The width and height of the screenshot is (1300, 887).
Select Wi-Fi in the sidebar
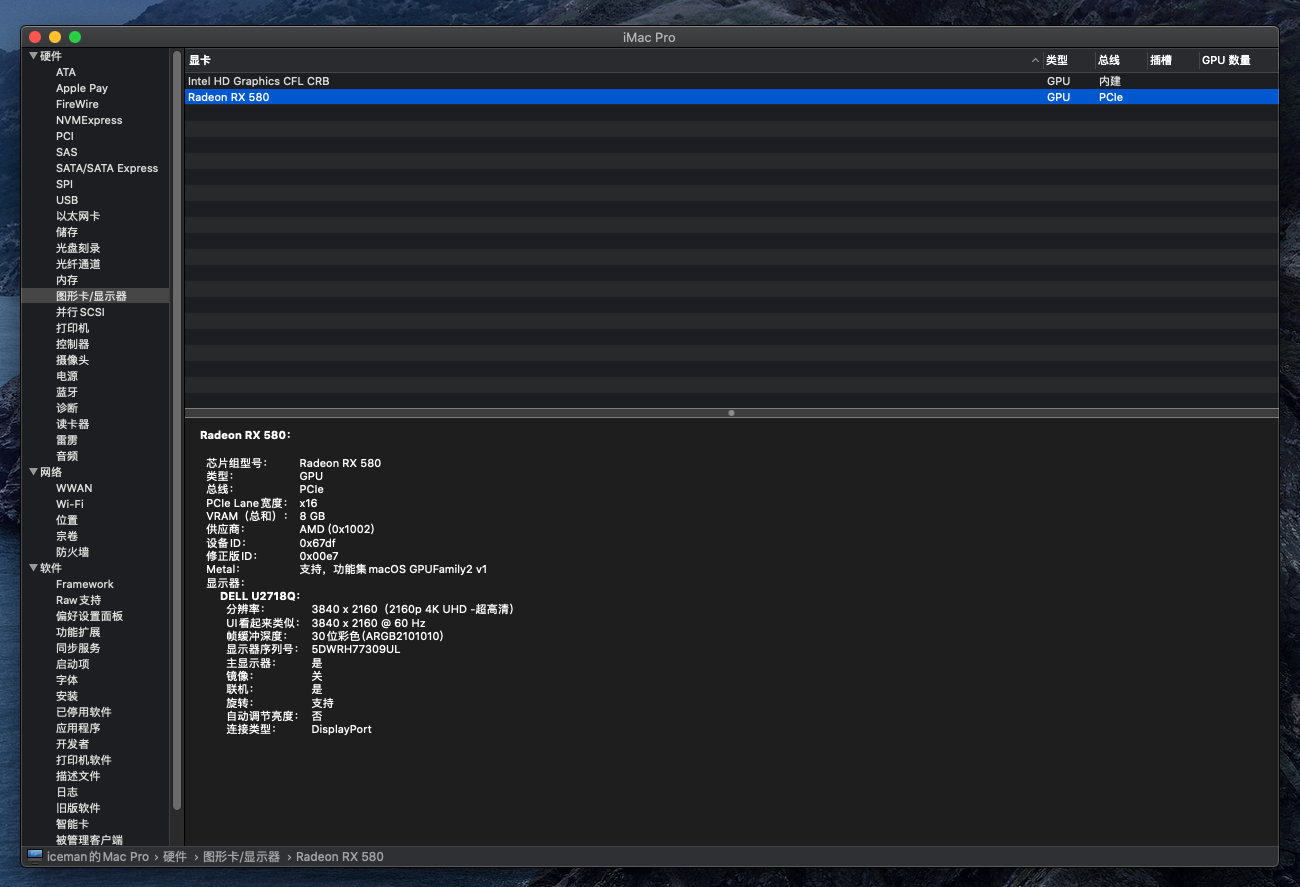[x=70, y=504]
